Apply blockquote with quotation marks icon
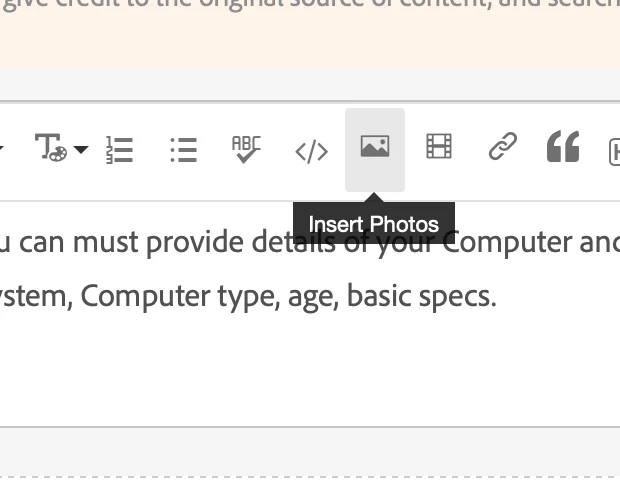Viewport: 620px width, 480px height. [563, 146]
